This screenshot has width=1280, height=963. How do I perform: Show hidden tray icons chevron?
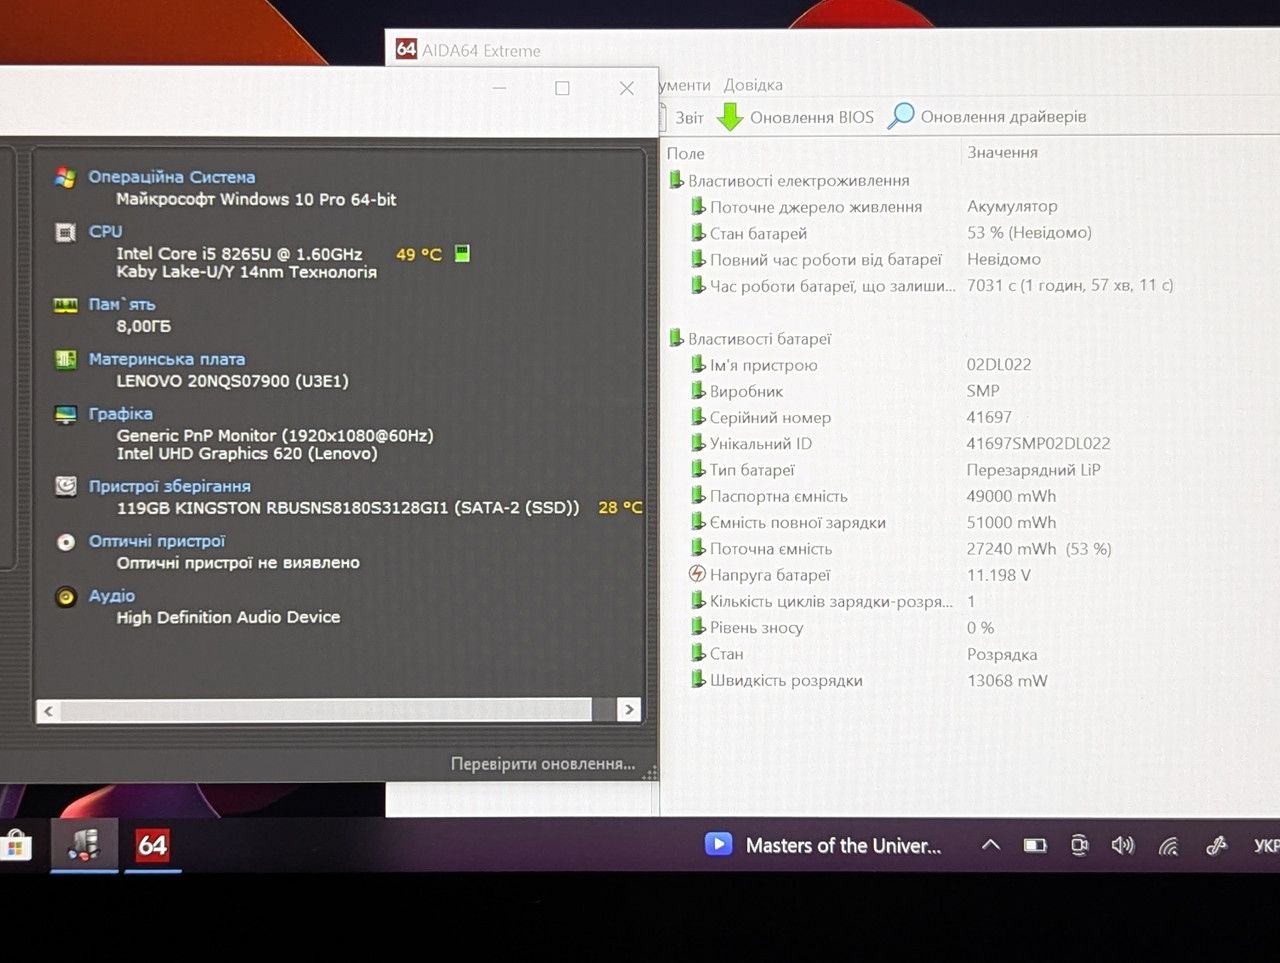[990, 845]
